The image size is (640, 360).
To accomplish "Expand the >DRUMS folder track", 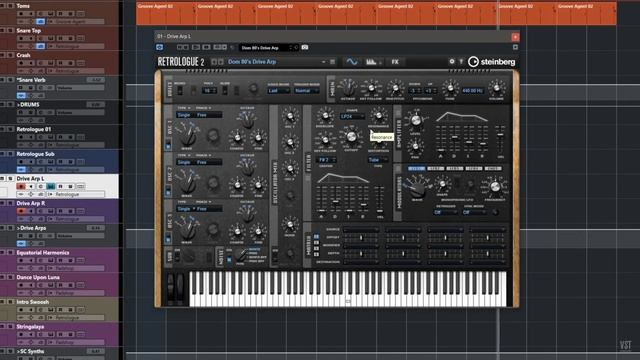I will [x=28, y=105].
